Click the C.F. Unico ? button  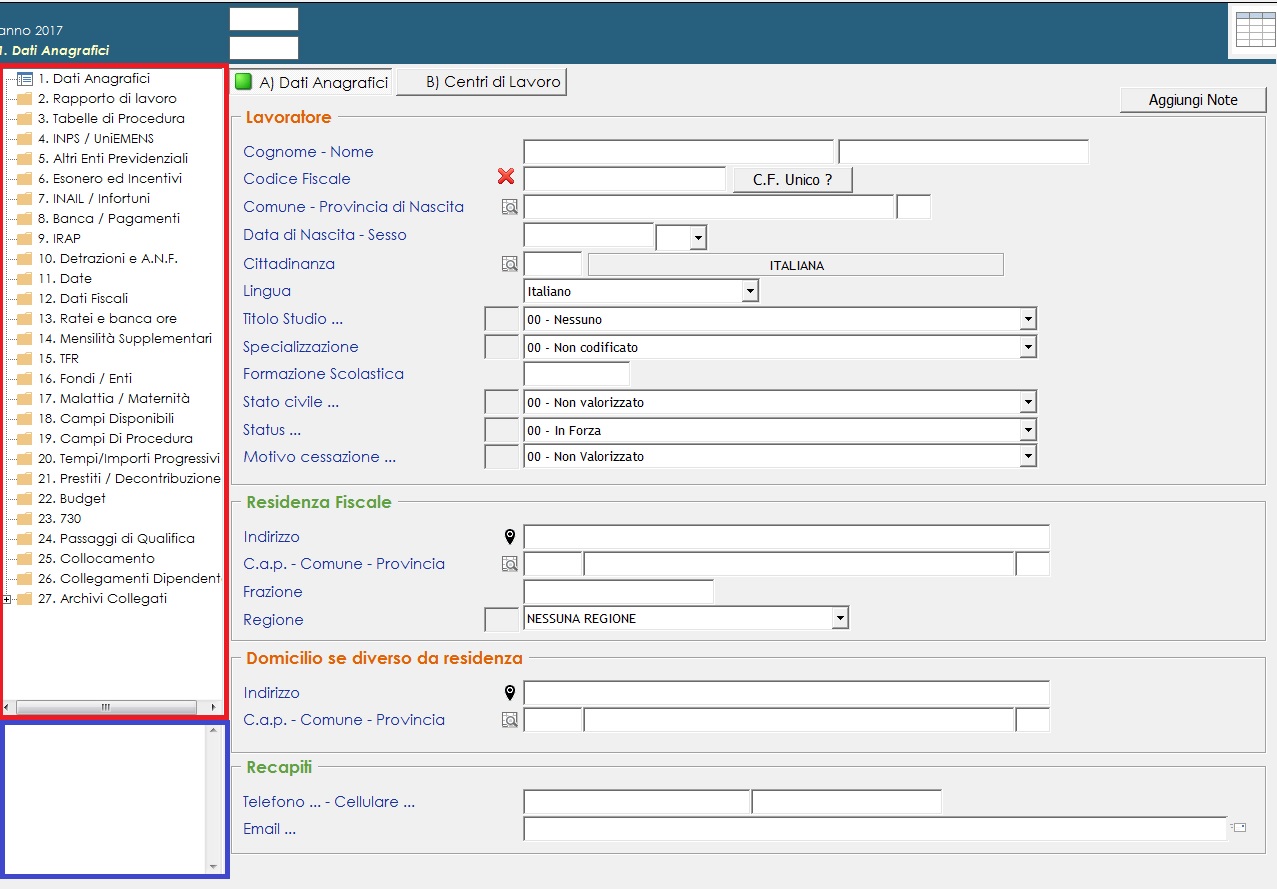[791, 180]
